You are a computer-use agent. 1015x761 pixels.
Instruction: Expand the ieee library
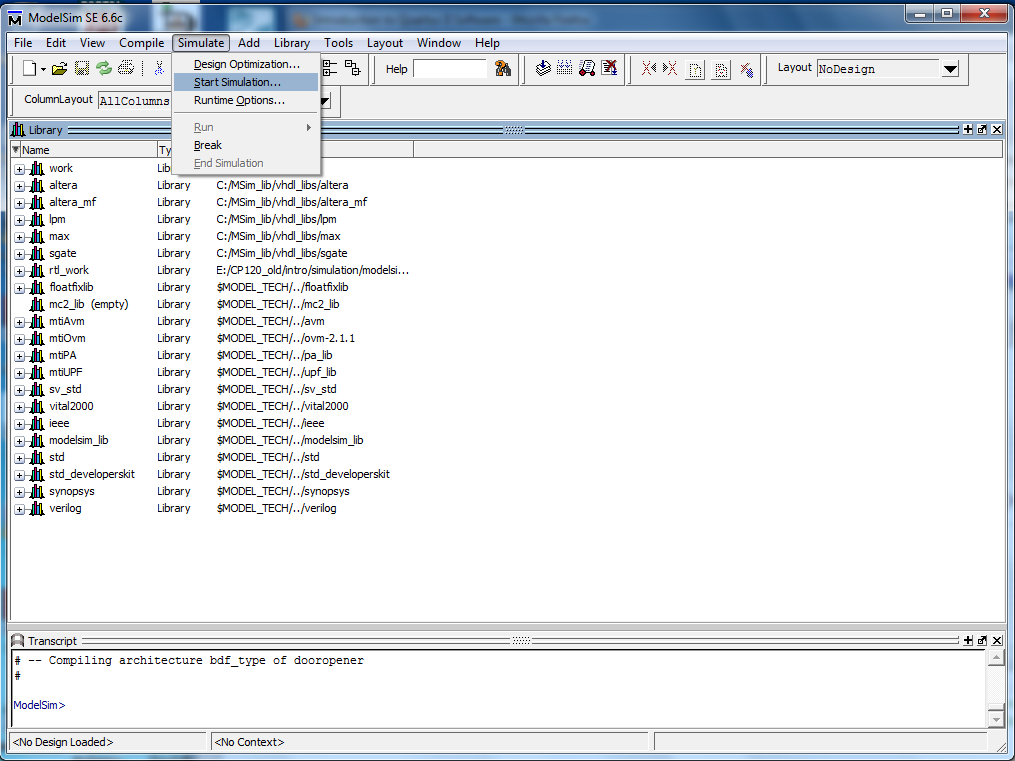(x=19, y=424)
